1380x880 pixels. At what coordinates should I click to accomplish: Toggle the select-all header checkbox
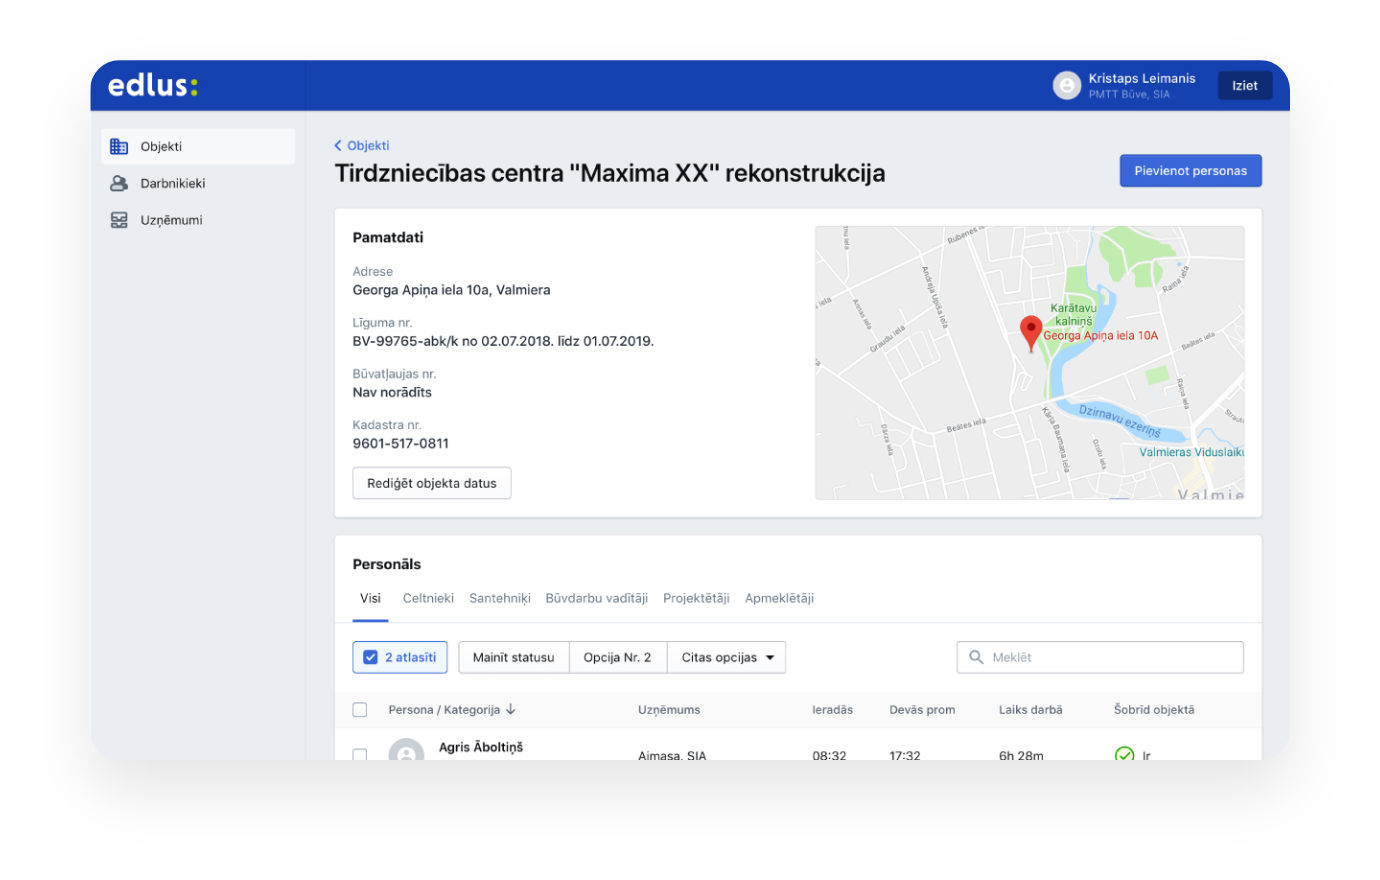(360, 710)
